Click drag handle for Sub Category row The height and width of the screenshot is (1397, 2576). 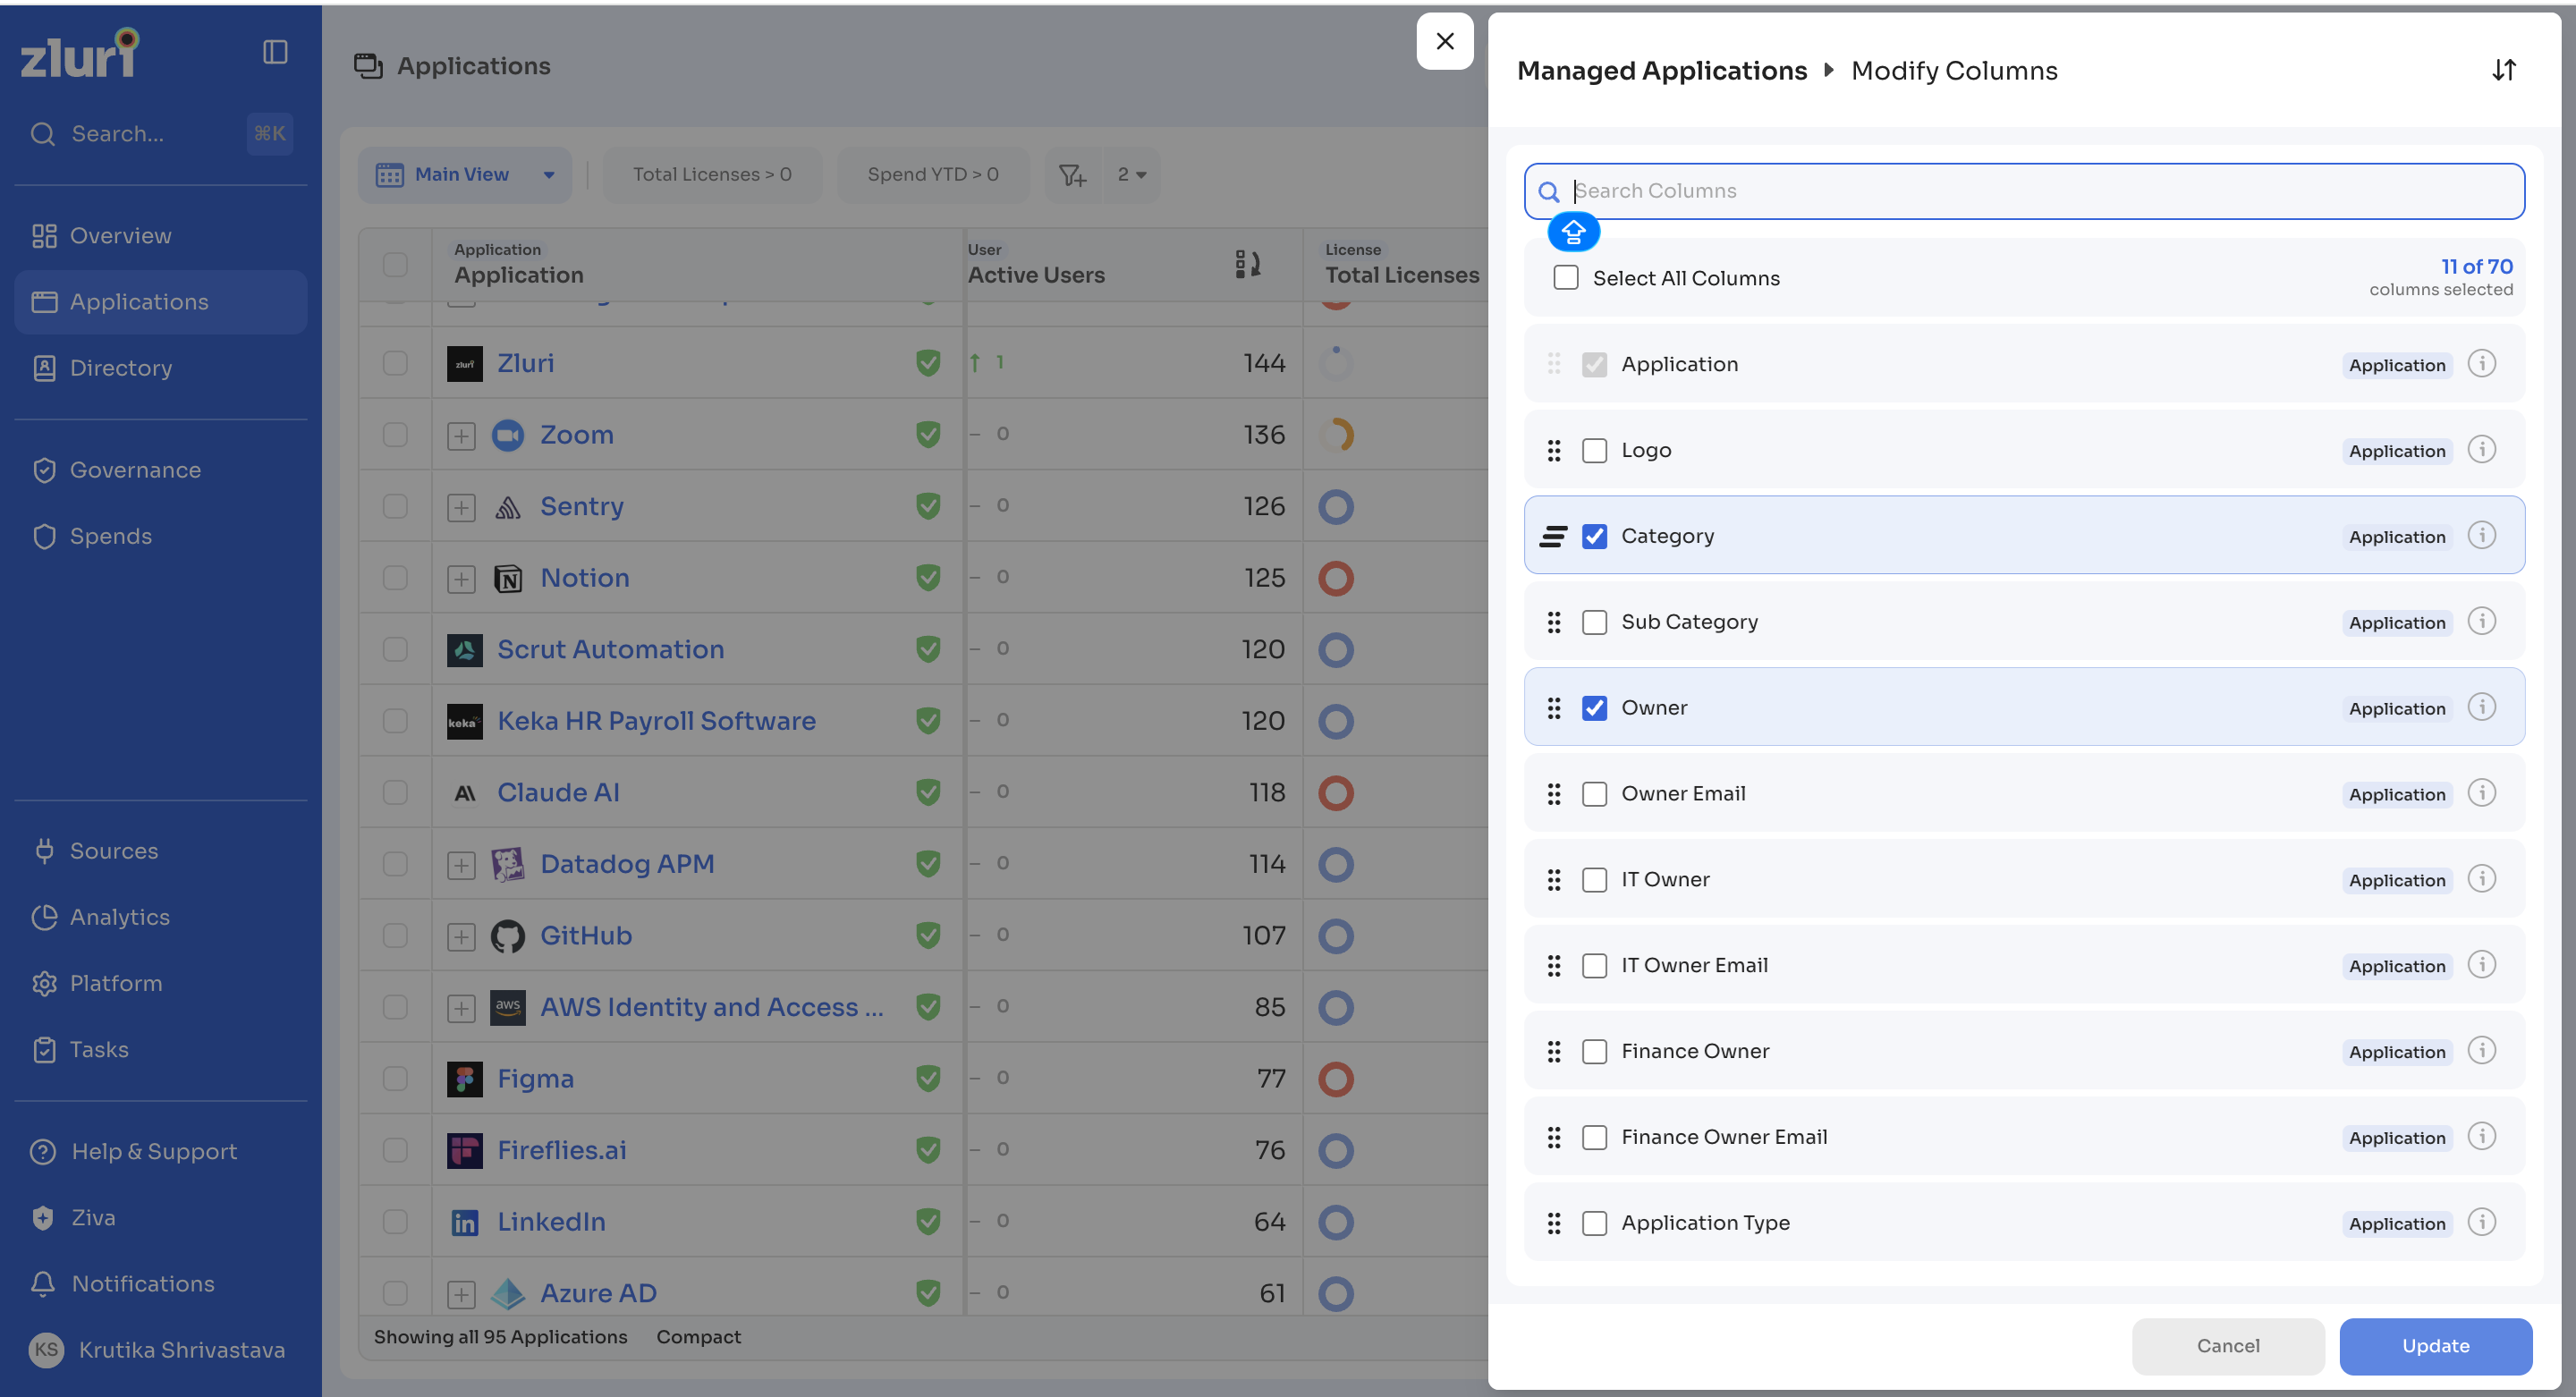tap(1553, 622)
